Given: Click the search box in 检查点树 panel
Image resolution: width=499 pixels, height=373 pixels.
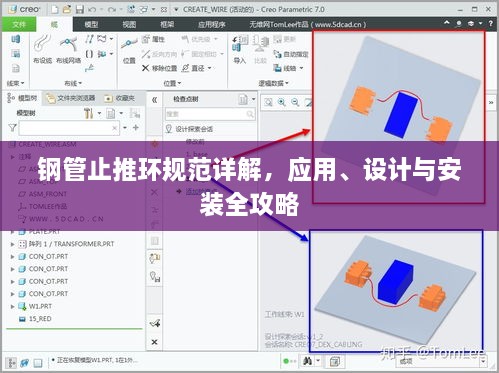Looking at the screenshot, I should (210, 114).
